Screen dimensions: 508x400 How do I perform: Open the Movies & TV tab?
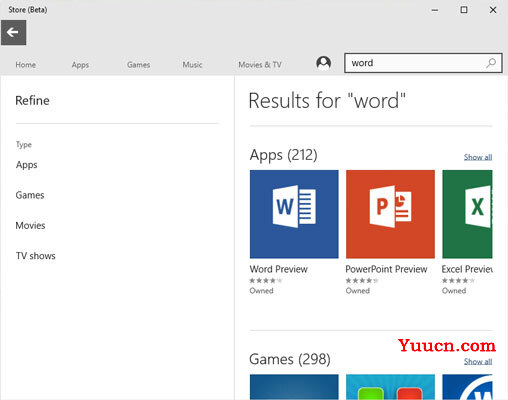point(260,65)
